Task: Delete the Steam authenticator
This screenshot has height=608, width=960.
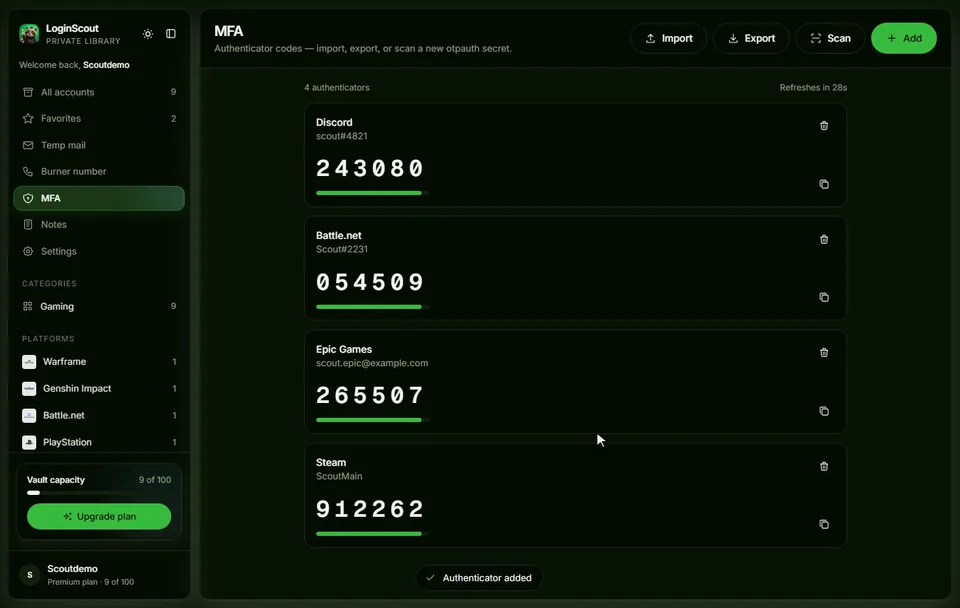Action: pyautogui.click(x=824, y=467)
